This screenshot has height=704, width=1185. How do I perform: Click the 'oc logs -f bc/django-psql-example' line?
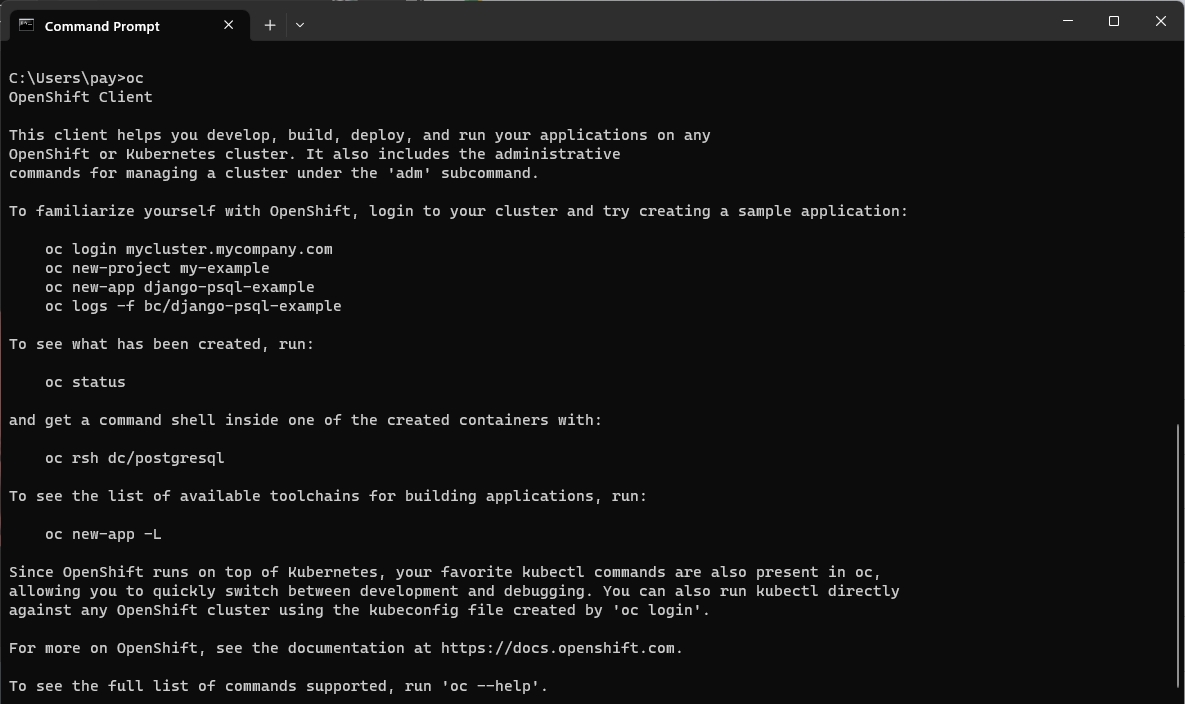193,306
